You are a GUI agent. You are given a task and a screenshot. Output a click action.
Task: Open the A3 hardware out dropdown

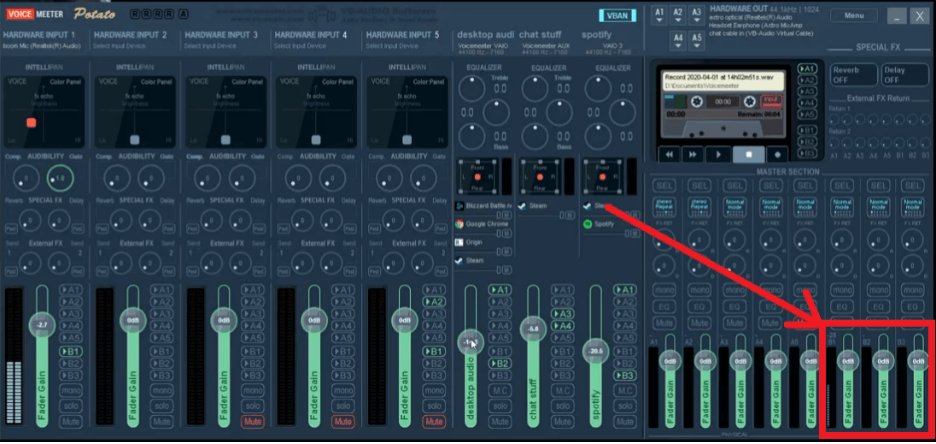(x=696, y=16)
